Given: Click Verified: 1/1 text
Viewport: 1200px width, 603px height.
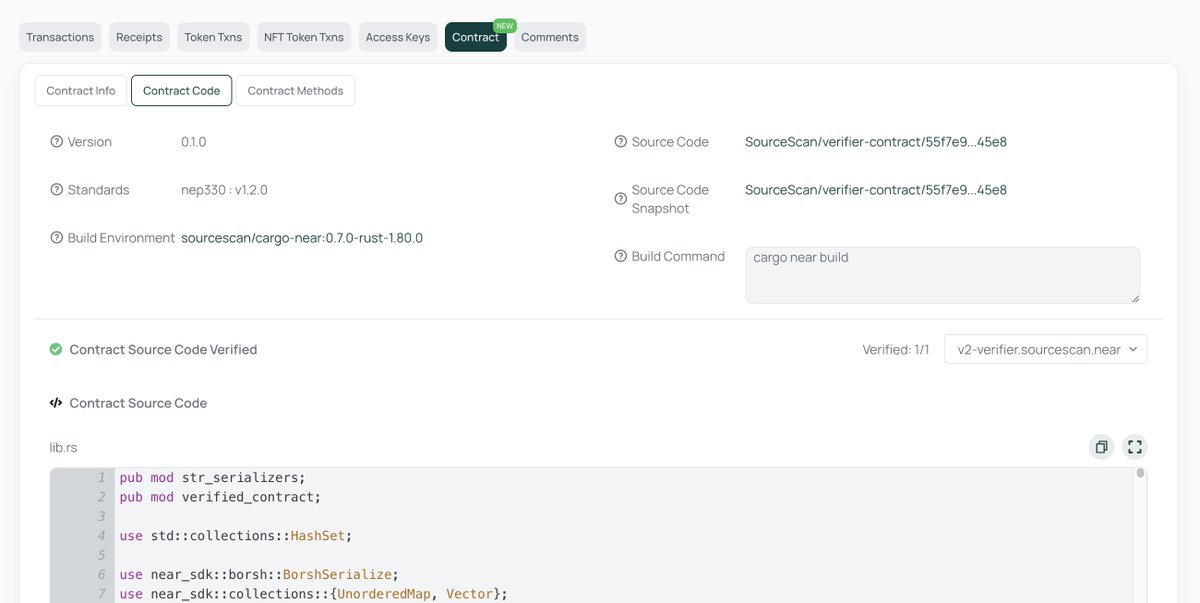Looking at the screenshot, I should (896, 350).
